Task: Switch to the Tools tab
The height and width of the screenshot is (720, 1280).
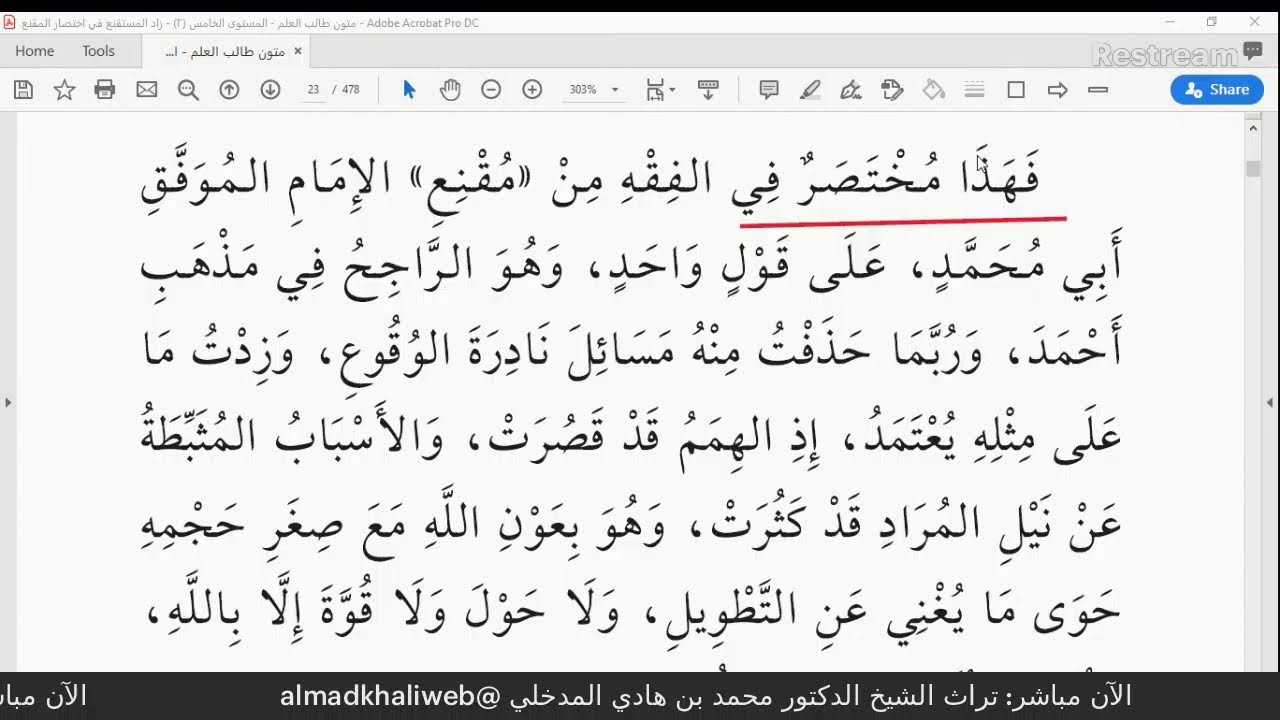Action: (x=98, y=51)
